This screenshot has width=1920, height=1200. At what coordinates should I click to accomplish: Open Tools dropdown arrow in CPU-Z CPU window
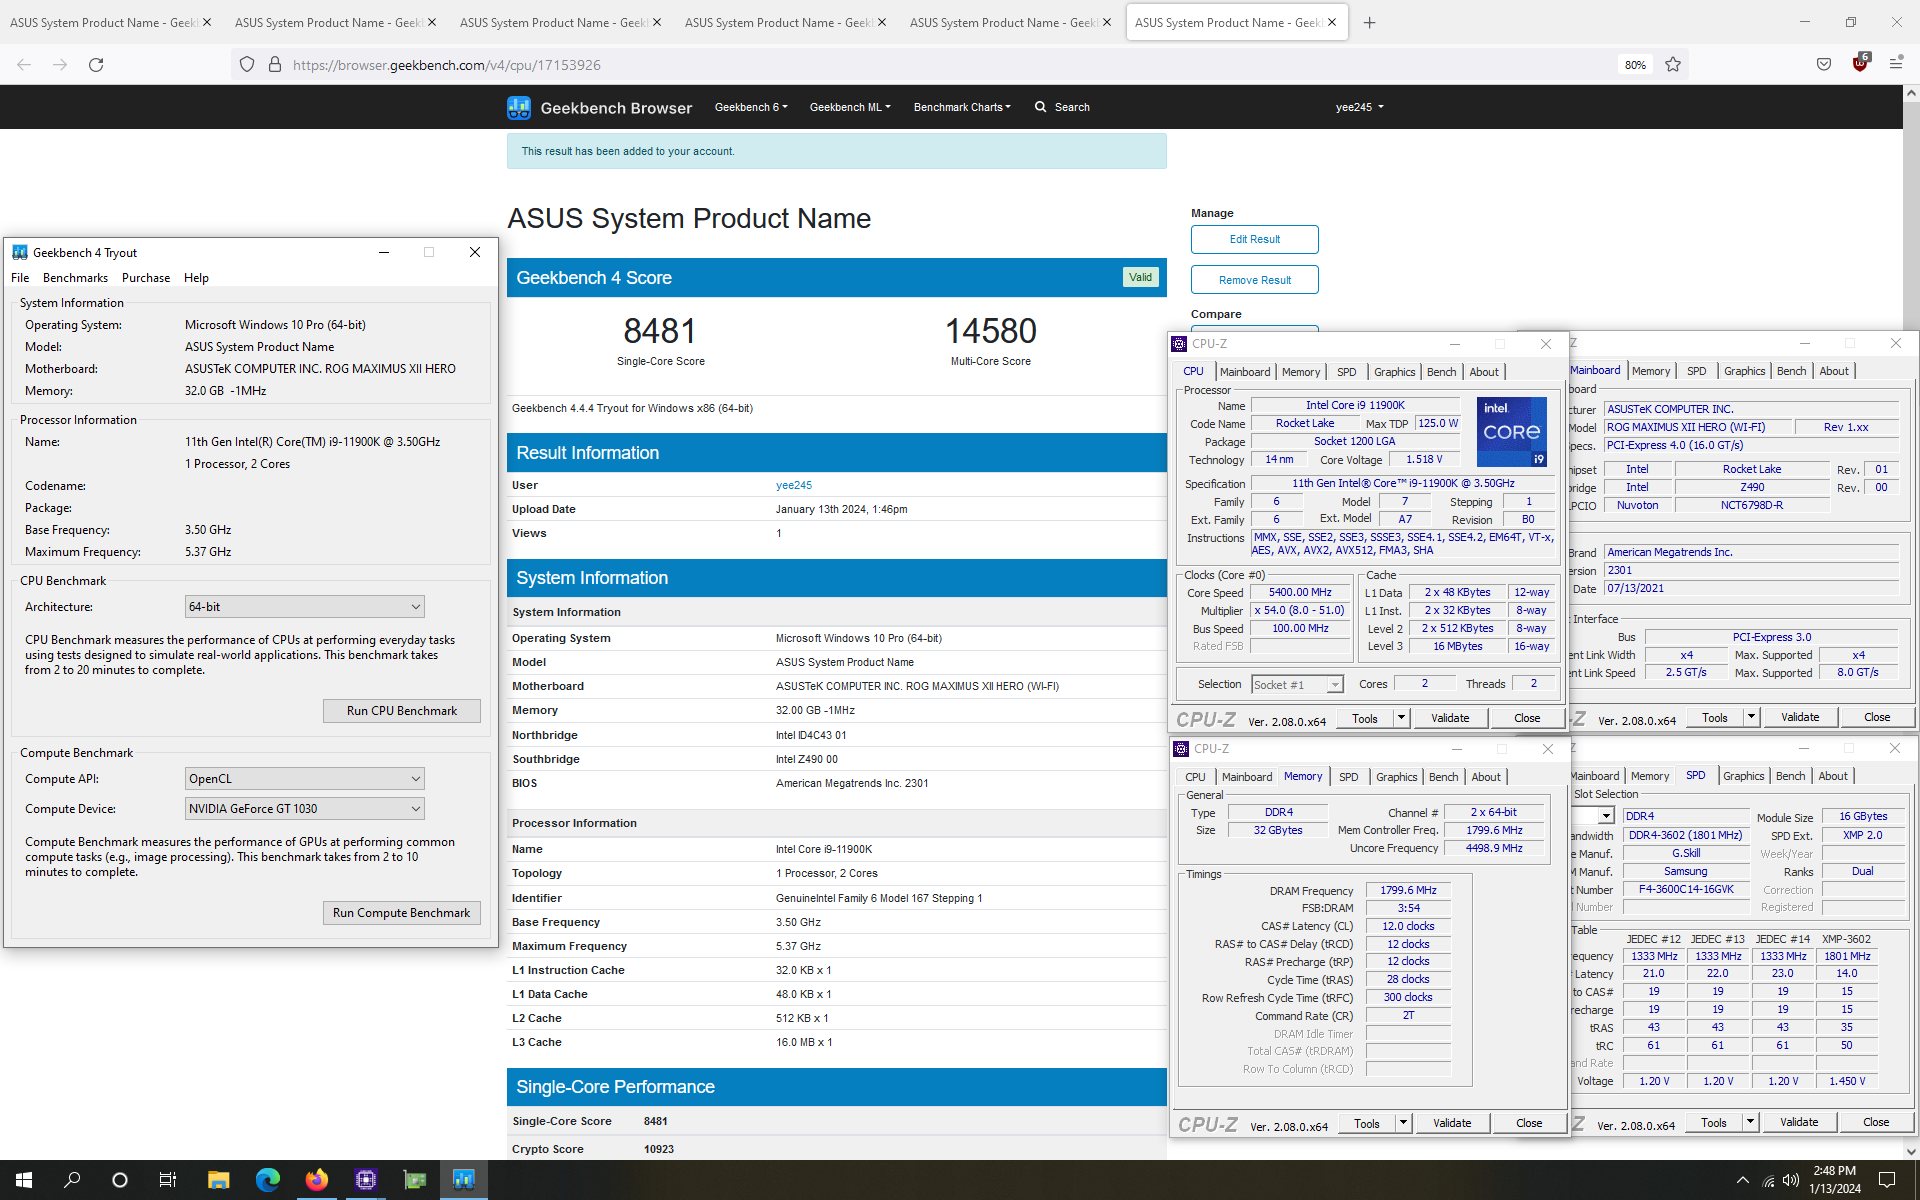point(1401,718)
